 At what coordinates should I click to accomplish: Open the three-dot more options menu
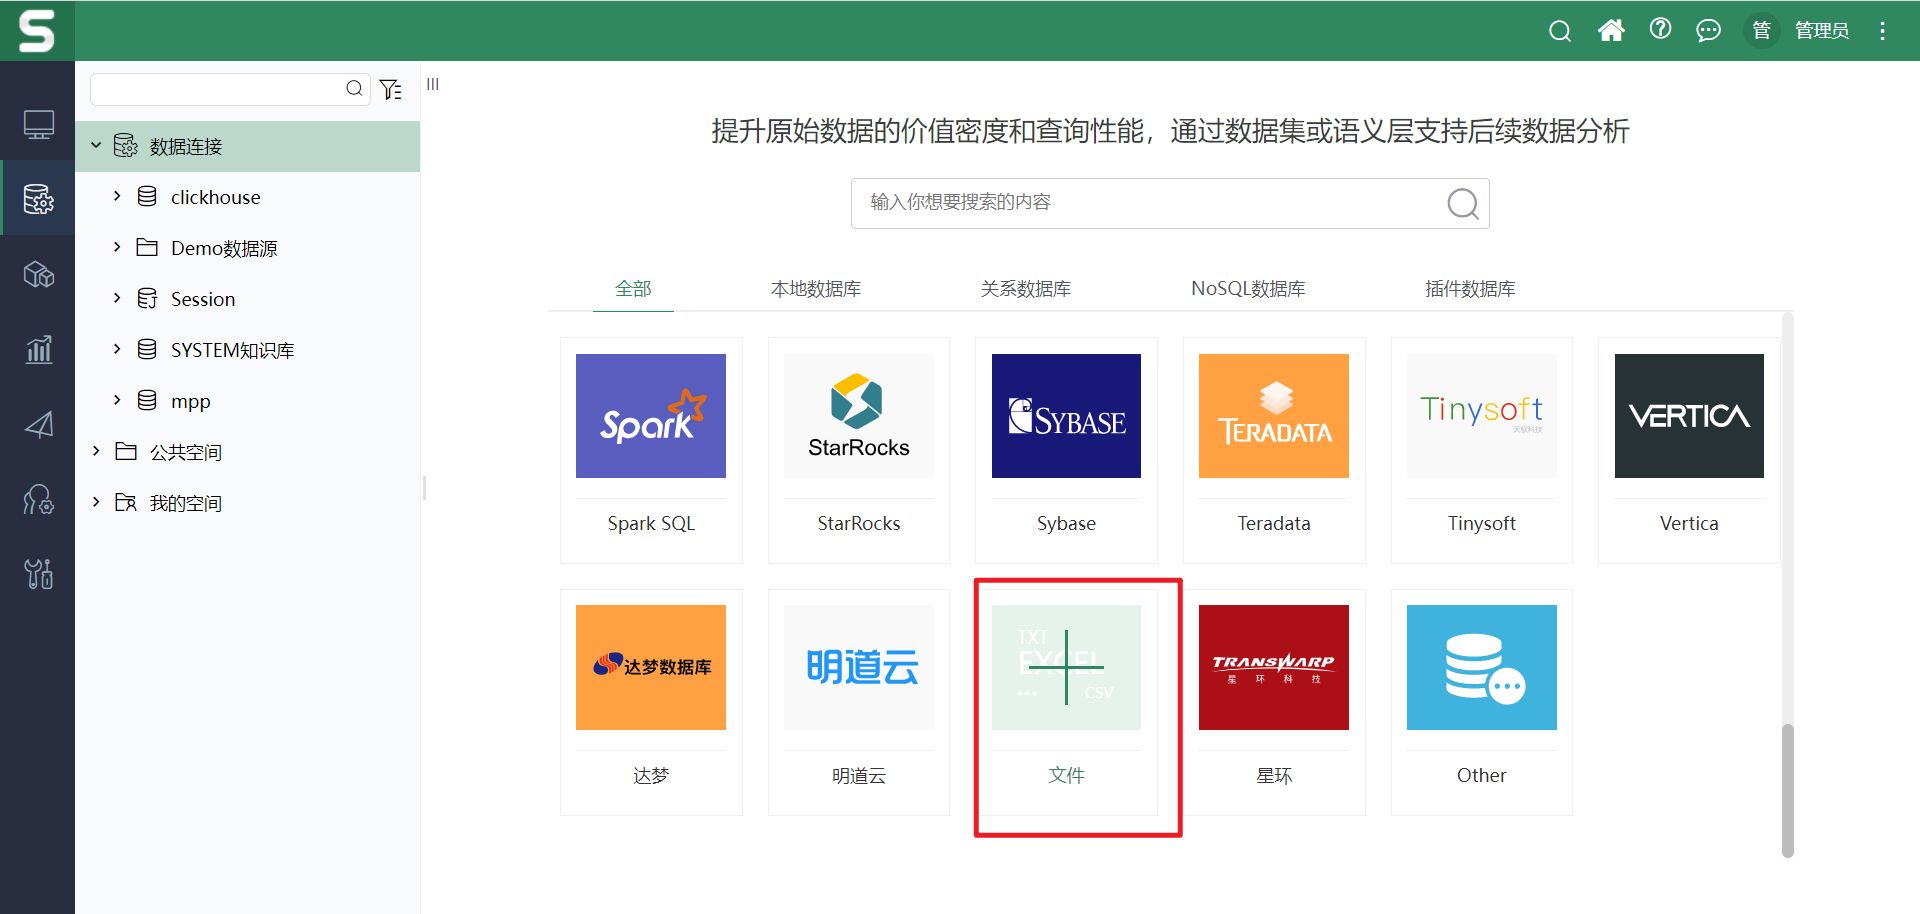point(1882,31)
